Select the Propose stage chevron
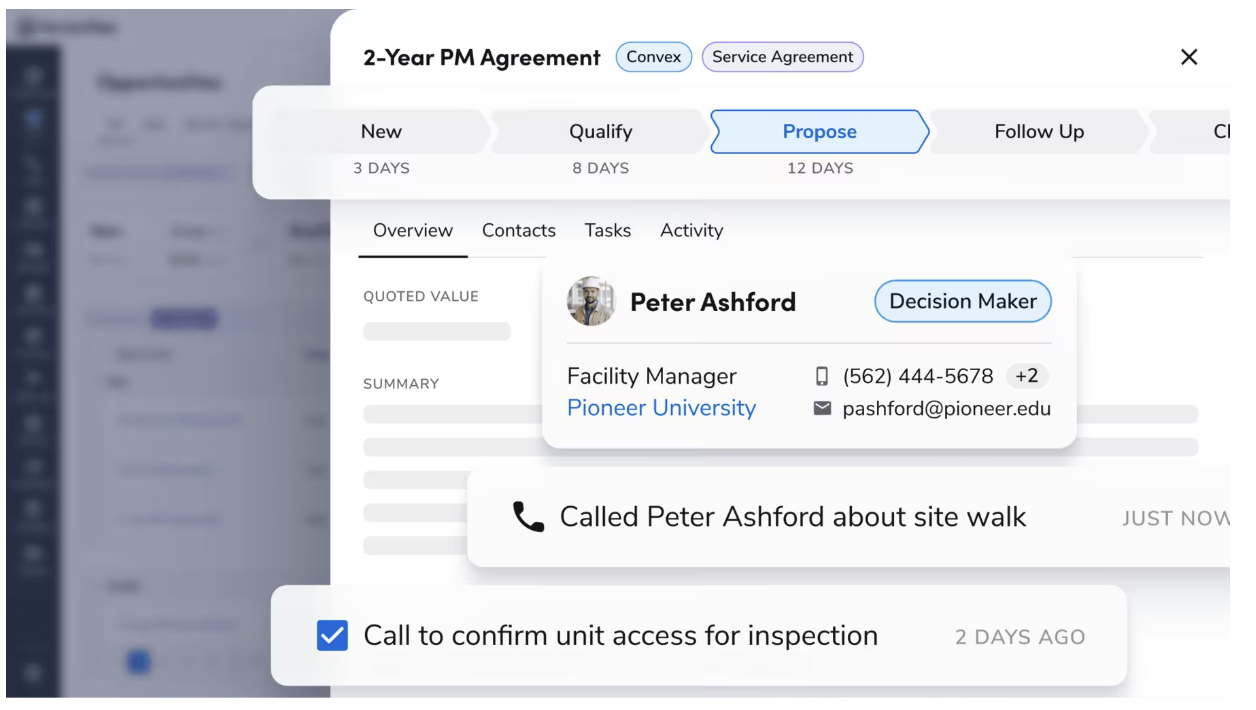Viewport: 1256px width, 710px height. click(x=820, y=132)
